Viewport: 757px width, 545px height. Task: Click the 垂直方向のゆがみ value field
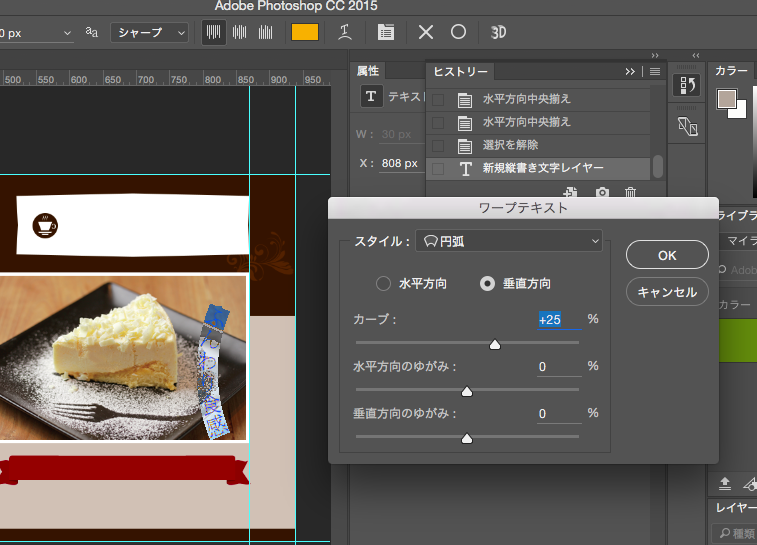(559, 414)
